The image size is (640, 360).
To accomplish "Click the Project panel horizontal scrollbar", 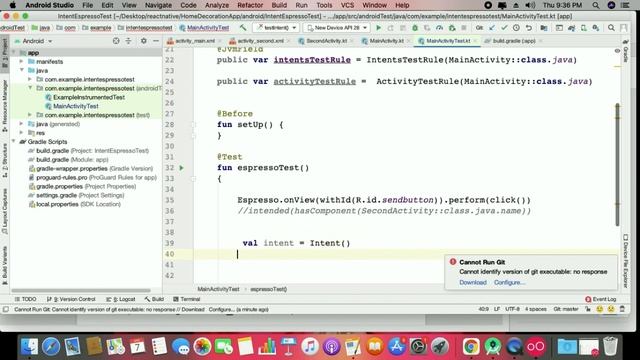I will point(81,291).
